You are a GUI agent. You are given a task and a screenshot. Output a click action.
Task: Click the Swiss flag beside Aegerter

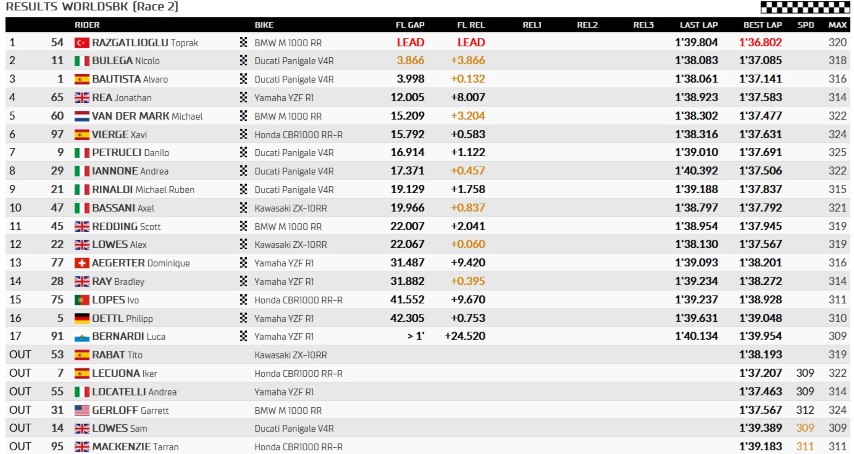pyautogui.click(x=82, y=263)
